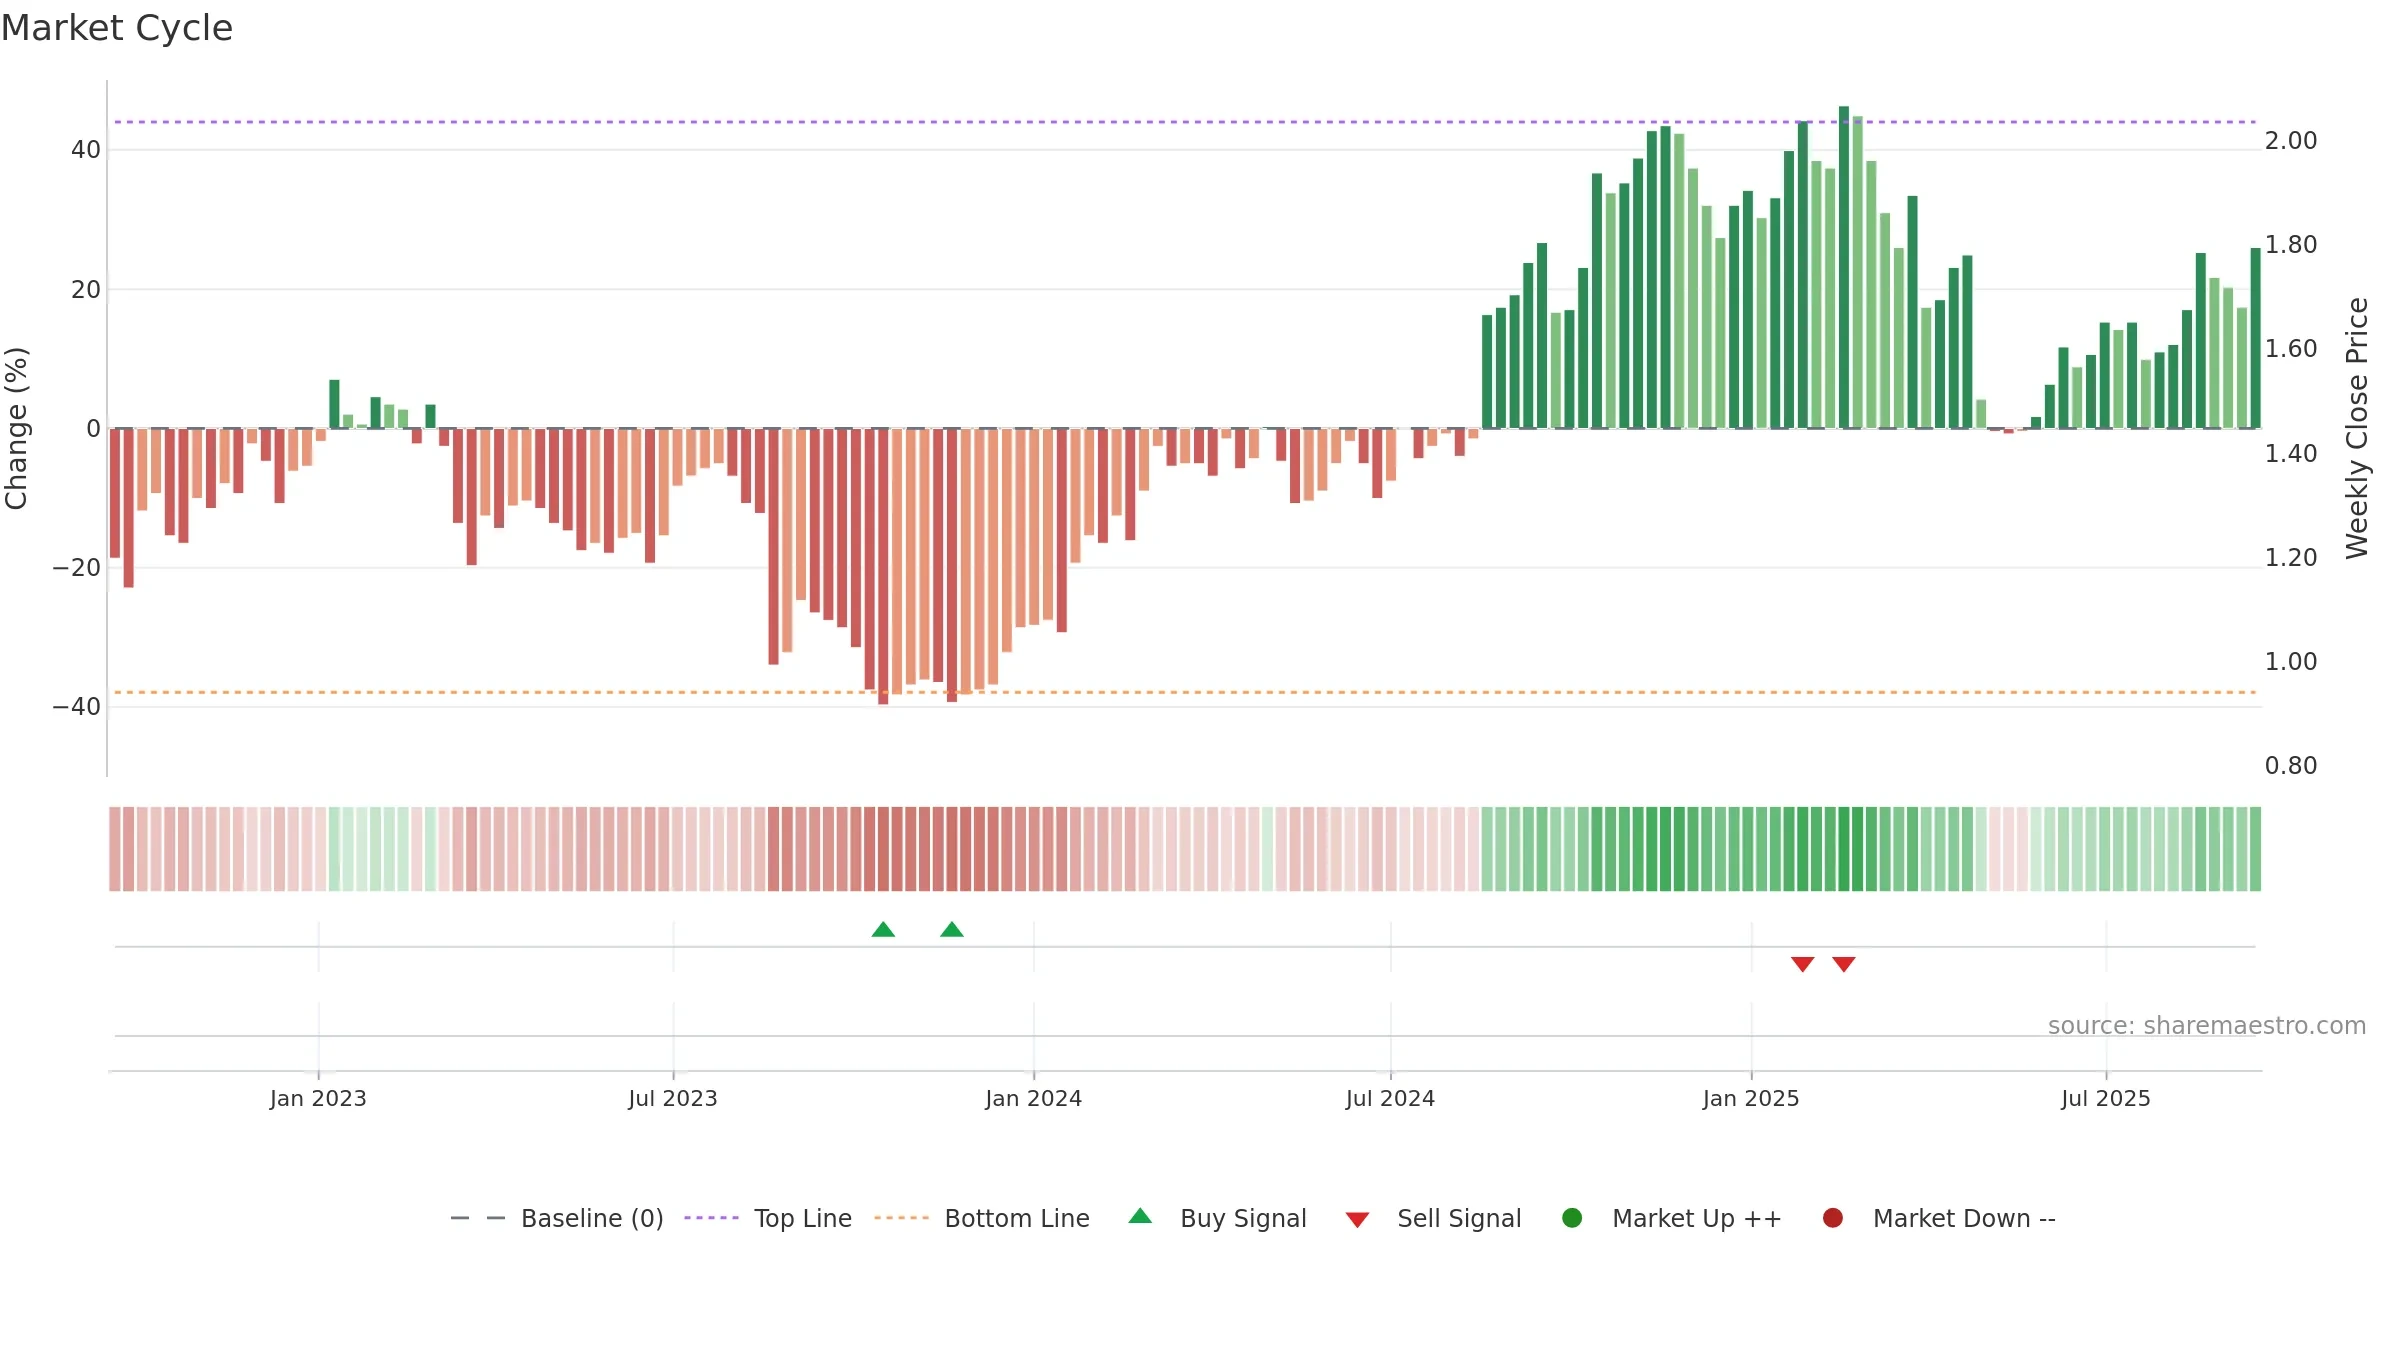Toggle the Market Down -- legend entry
This screenshot has height=1350, width=2400.
[x=1939, y=1218]
